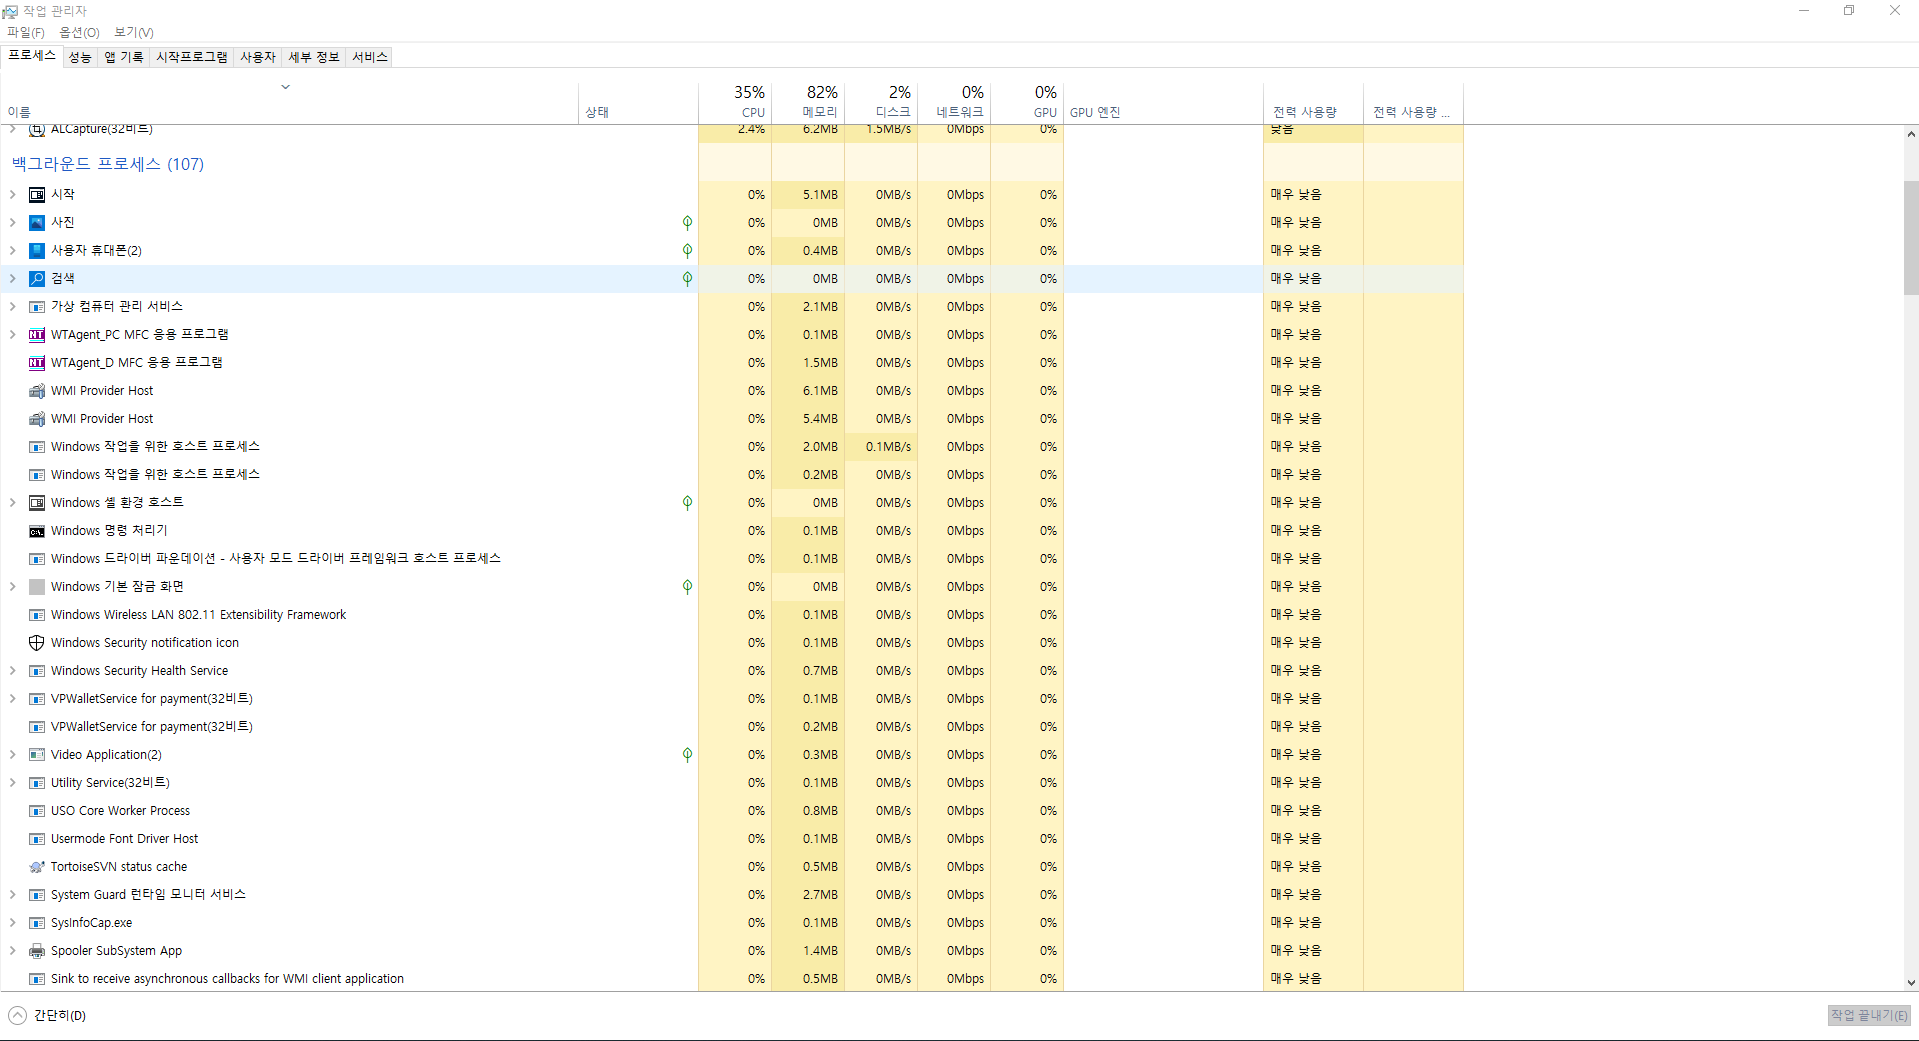Expand the Video Application(2) row
The width and height of the screenshot is (1919, 1041).
[13, 755]
